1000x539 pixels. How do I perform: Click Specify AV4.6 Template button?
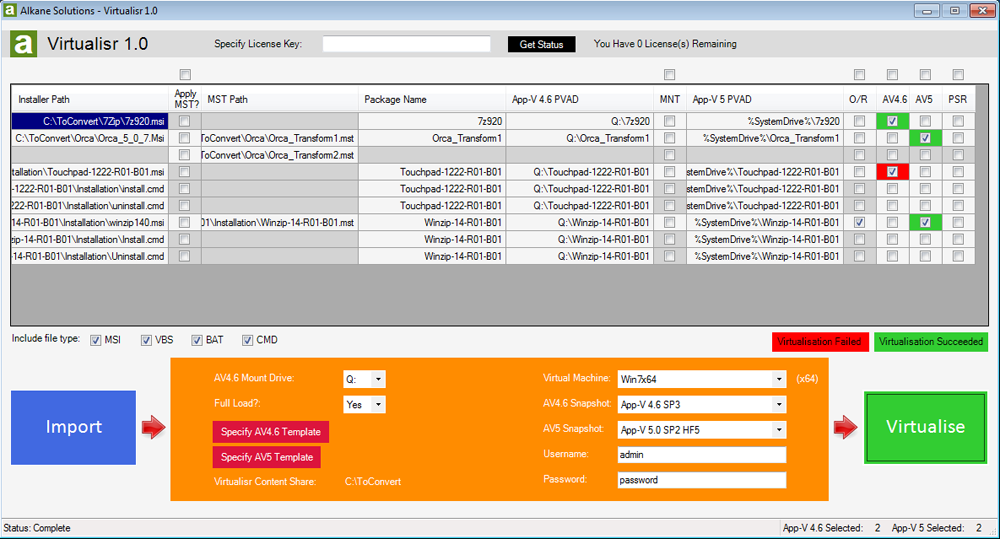point(271,432)
